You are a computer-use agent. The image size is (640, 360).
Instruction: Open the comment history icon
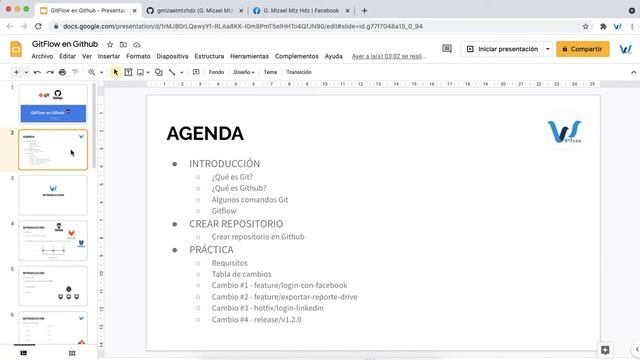tap(447, 49)
